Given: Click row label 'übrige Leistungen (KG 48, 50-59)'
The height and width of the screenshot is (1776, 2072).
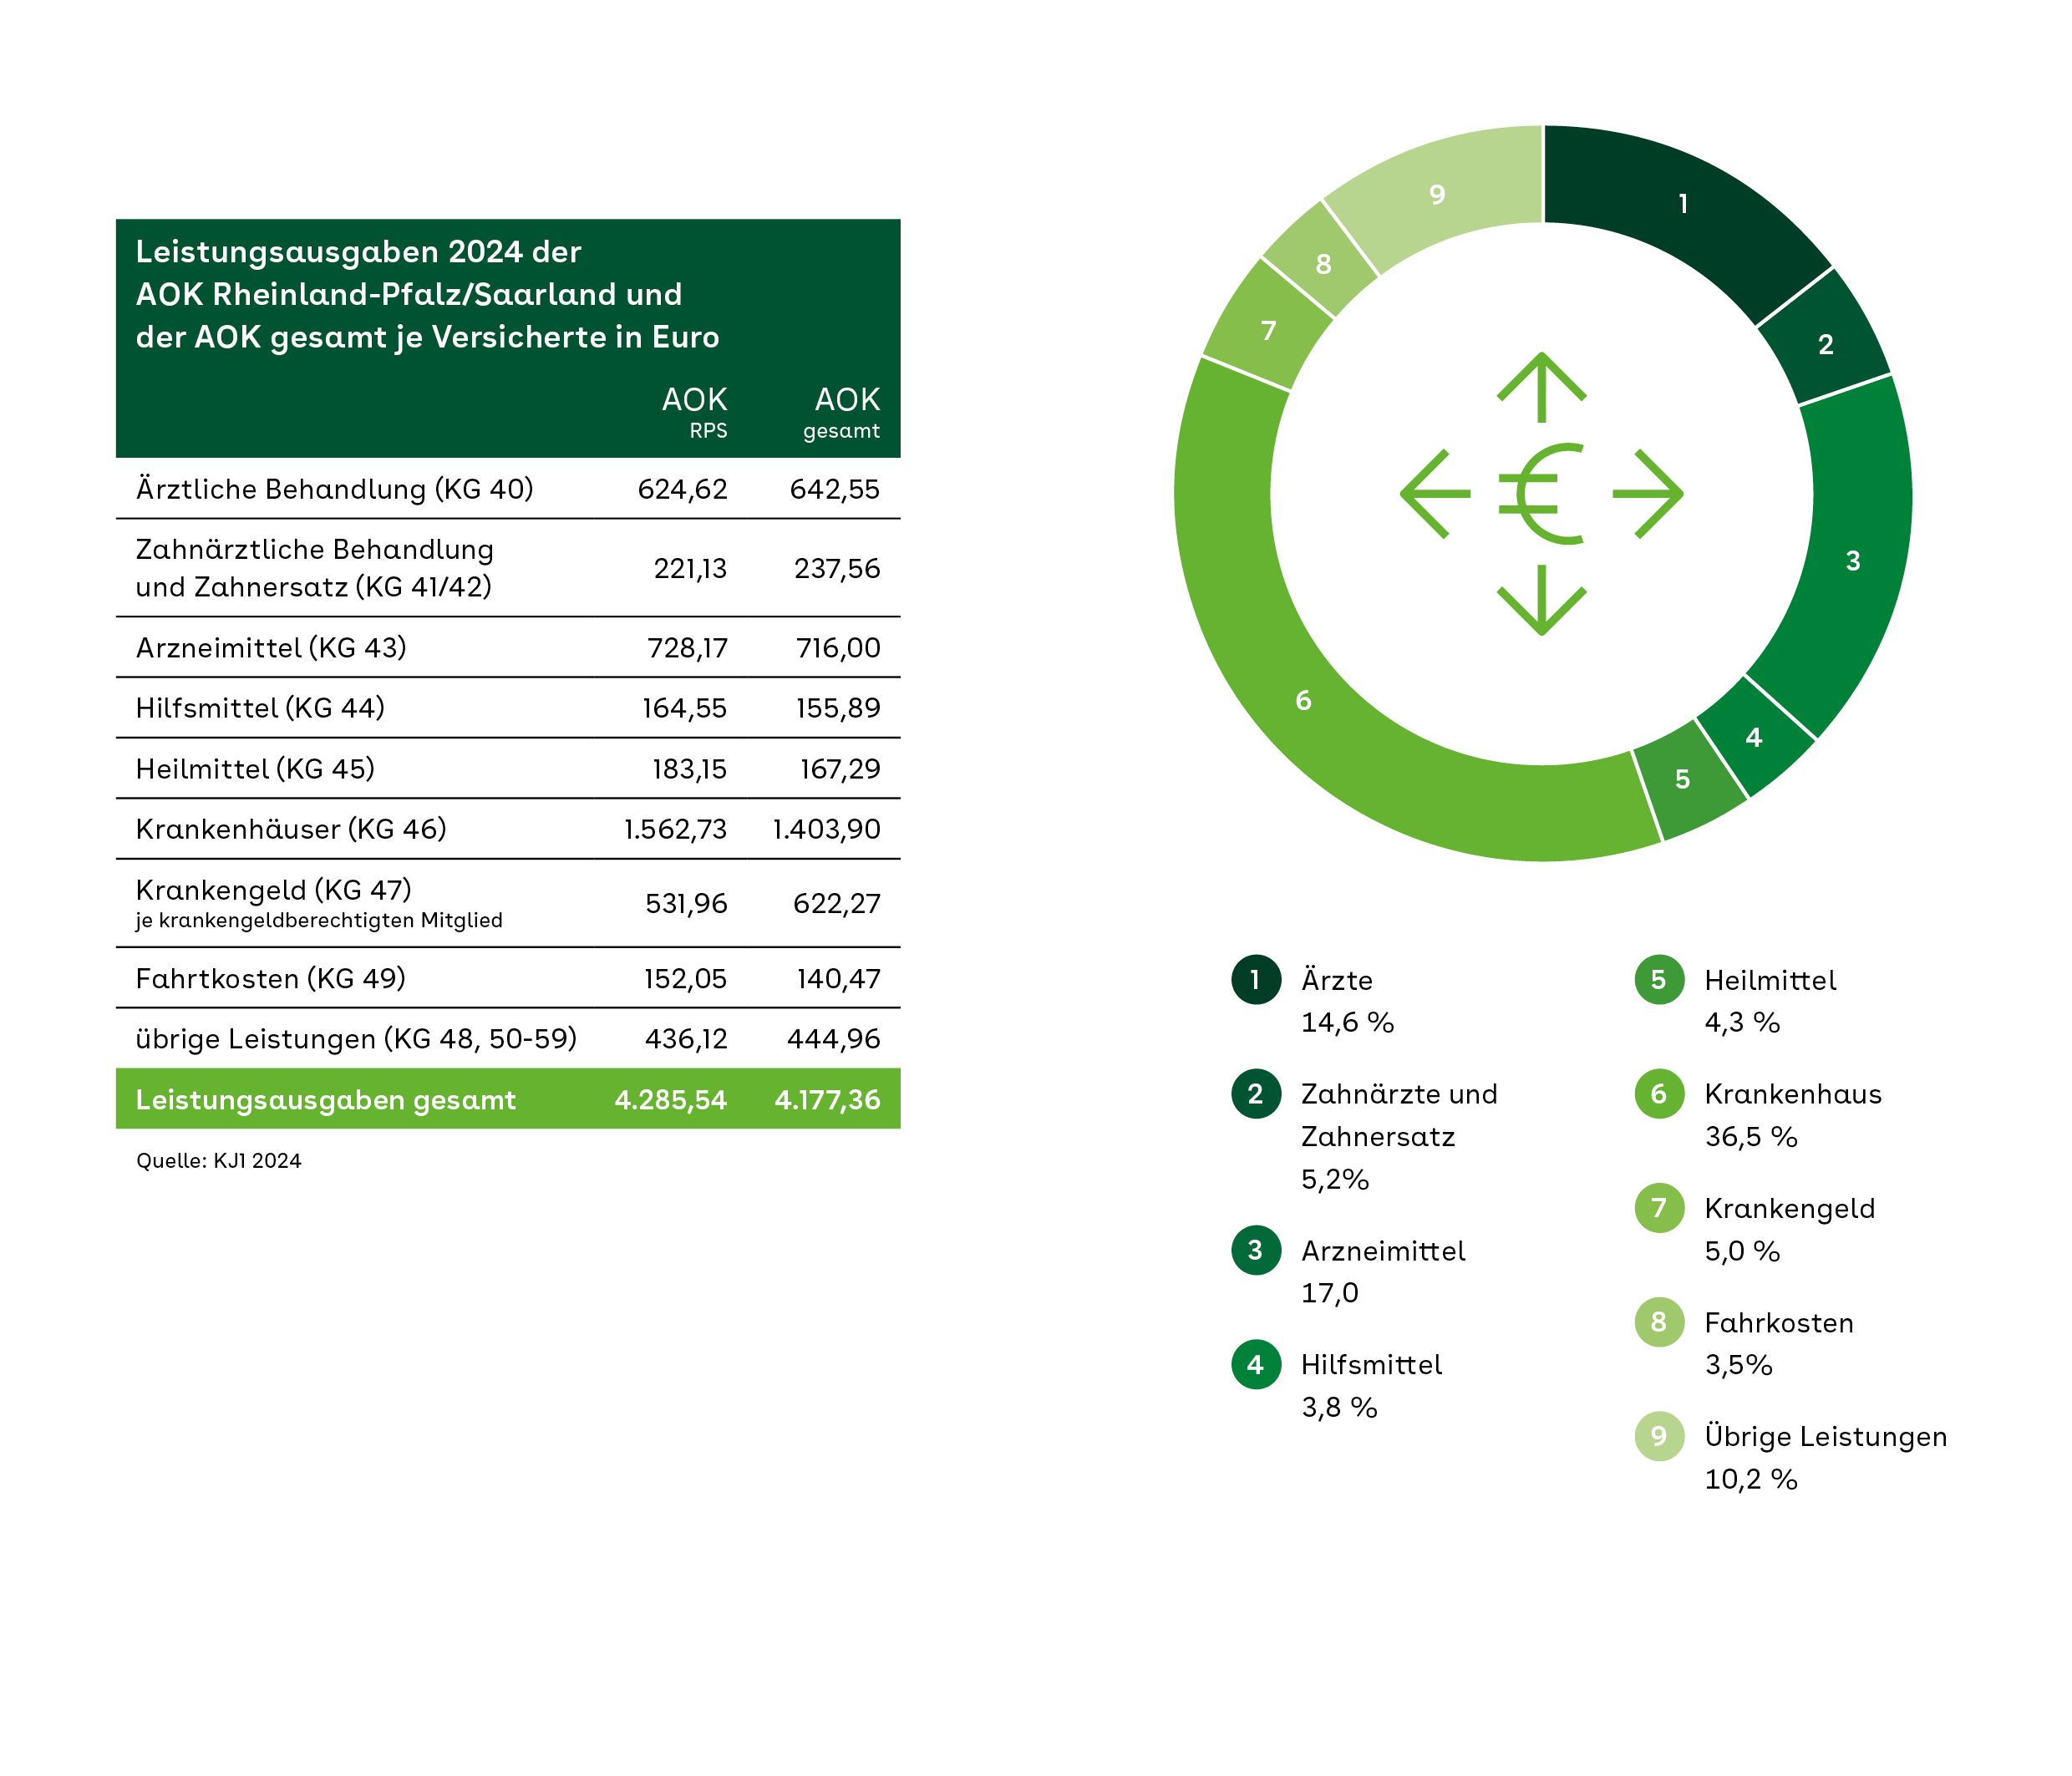Looking at the screenshot, I should tap(357, 1039).
